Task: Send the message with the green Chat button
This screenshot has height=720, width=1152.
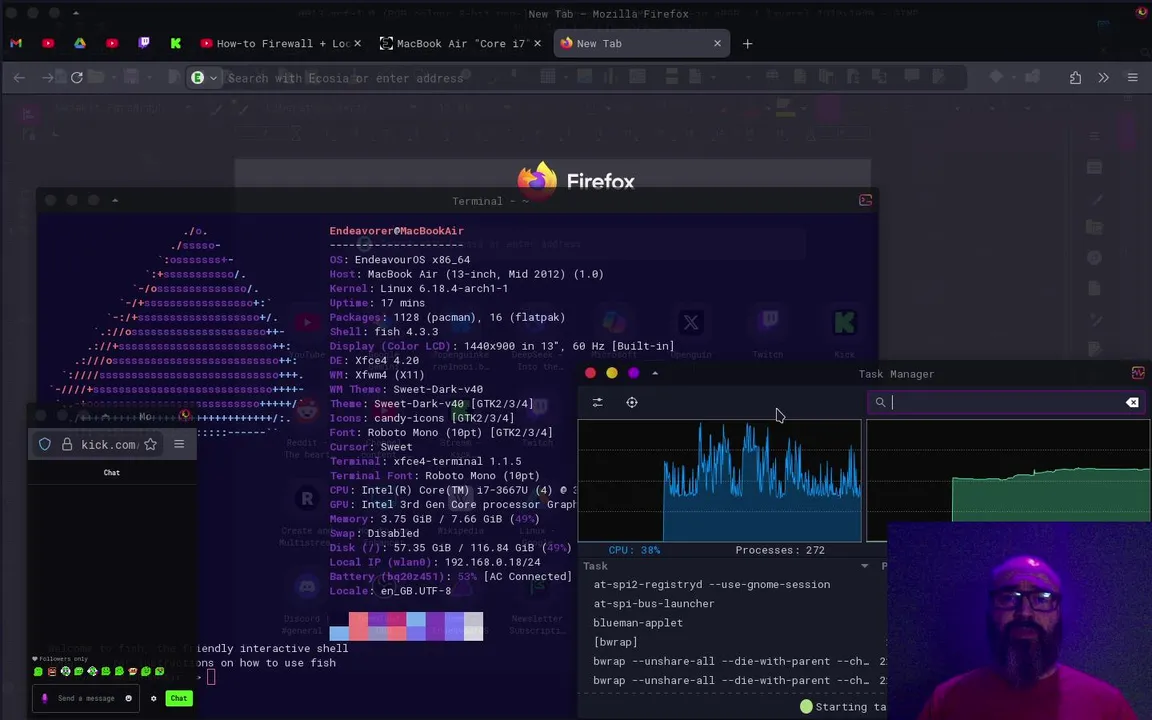Action: [x=179, y=698]
